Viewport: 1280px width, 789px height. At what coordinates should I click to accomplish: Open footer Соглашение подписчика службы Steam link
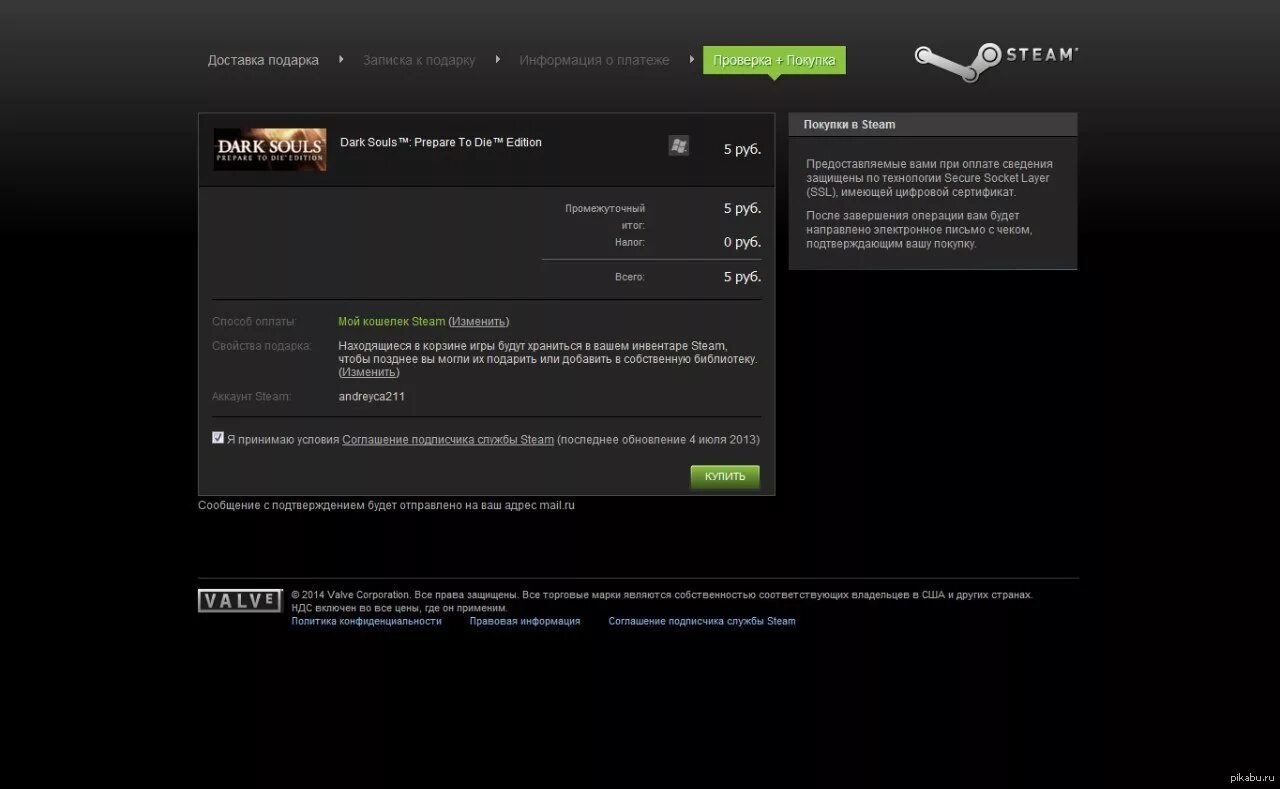click(702, 621)
